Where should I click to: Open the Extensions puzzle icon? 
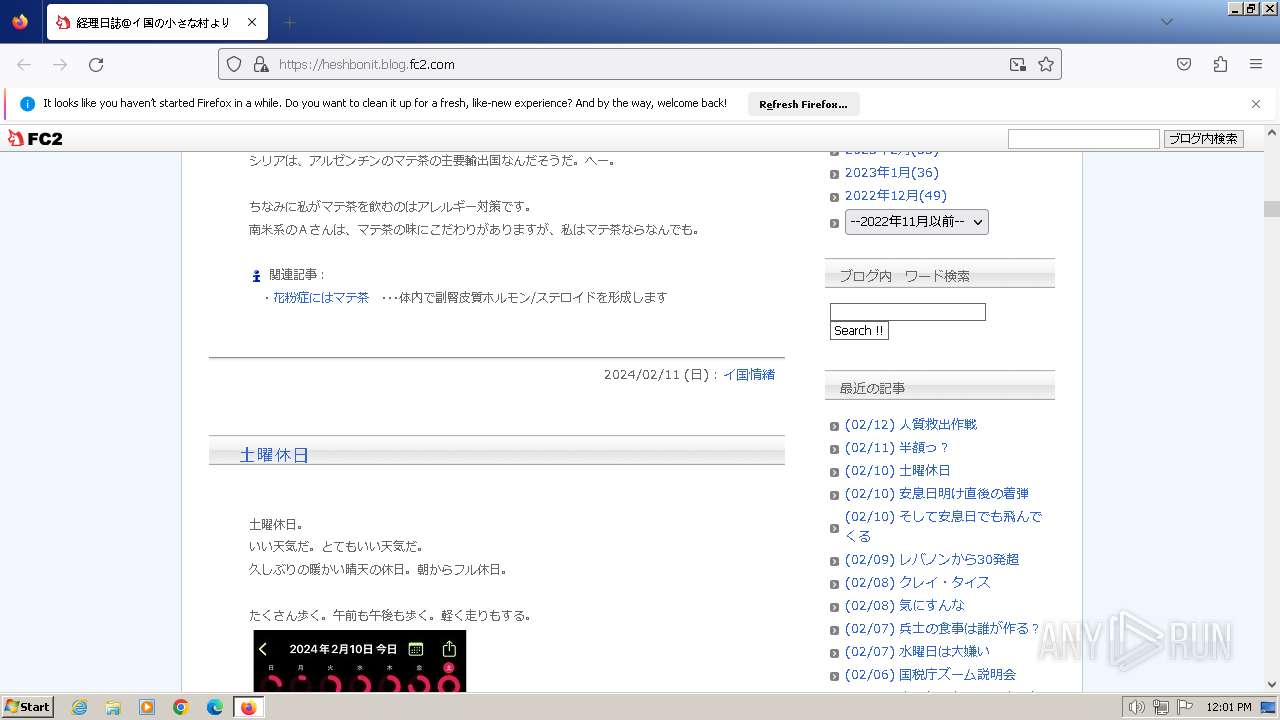point(1220,64)
